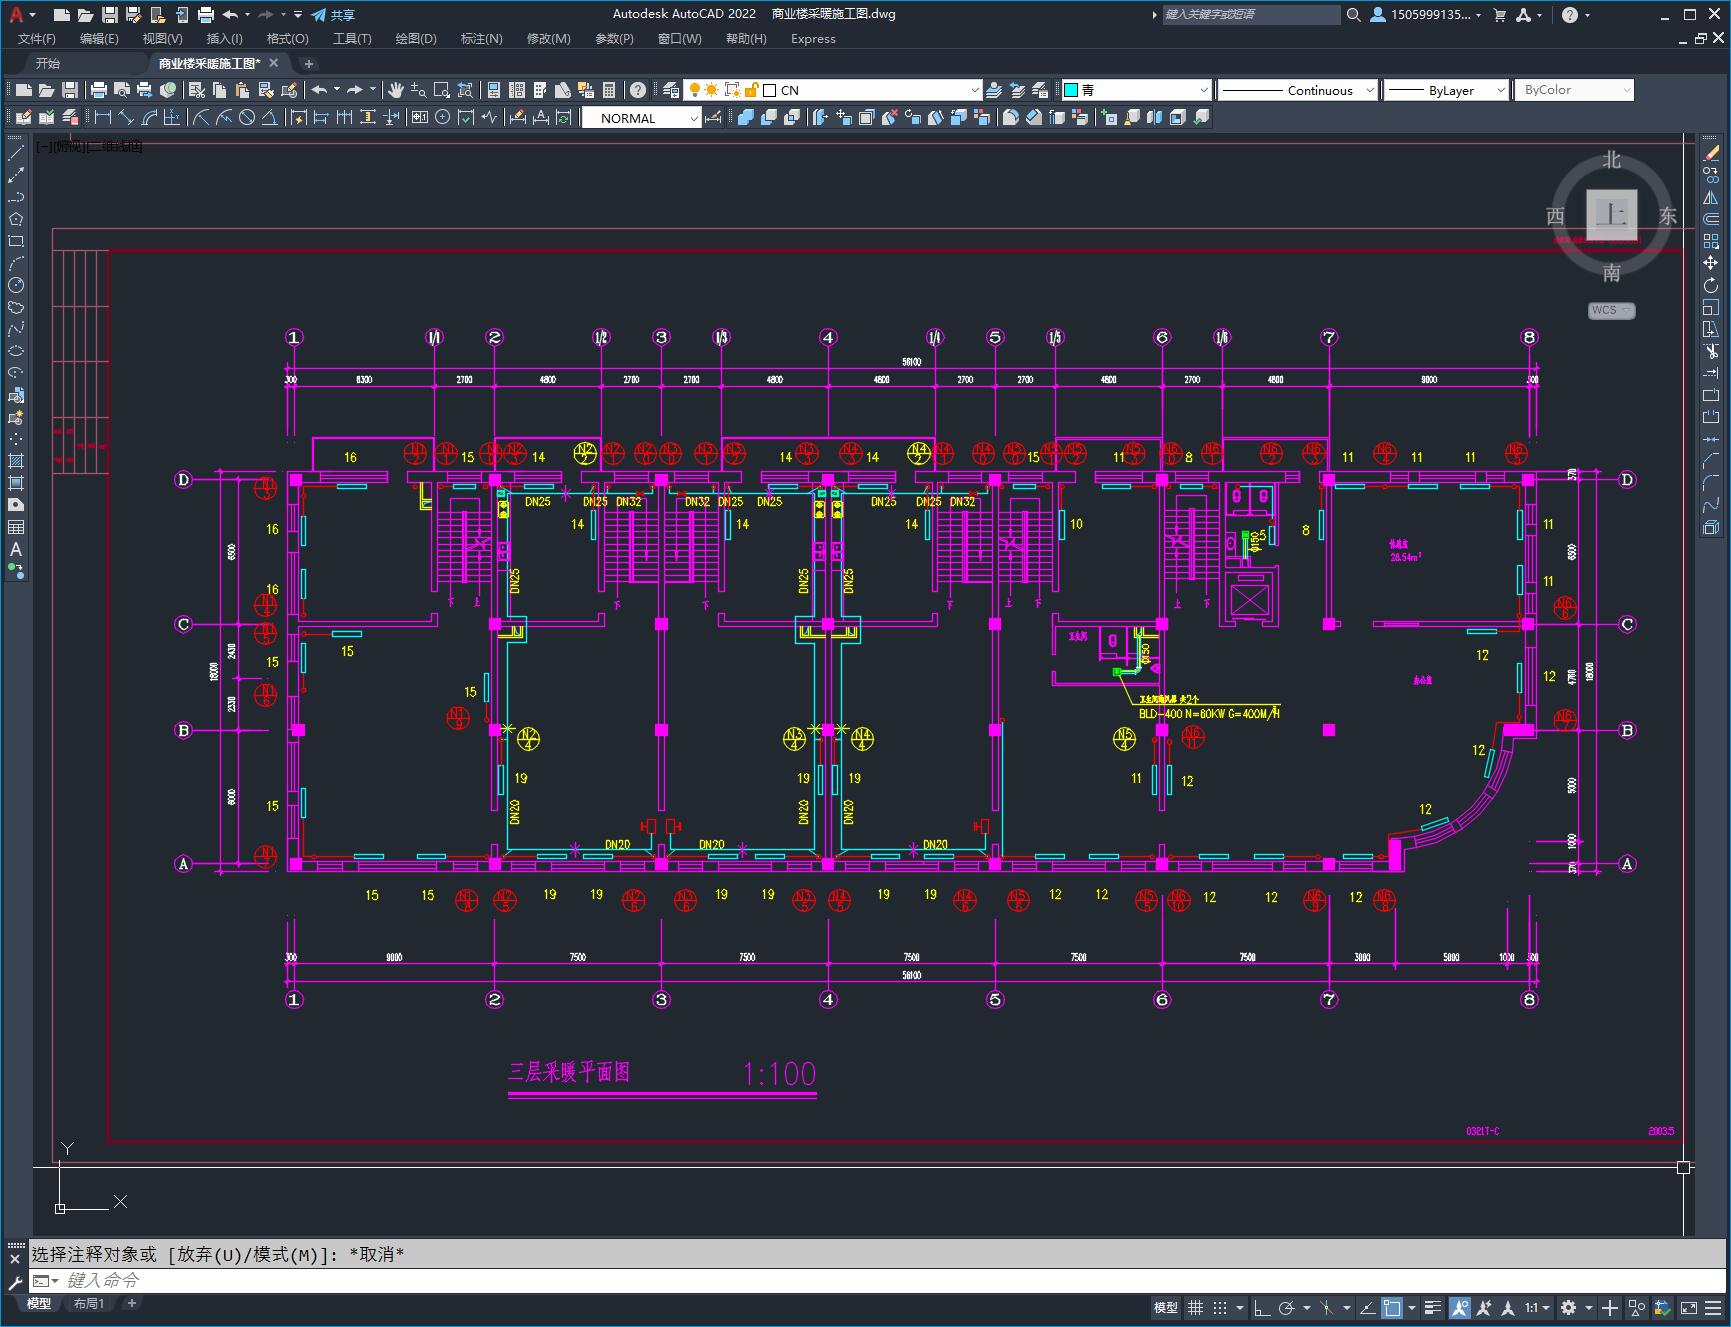The image size is (1731, 1327).
Task: Toggle the drawing grid display
Action: click(1195, 1307)
